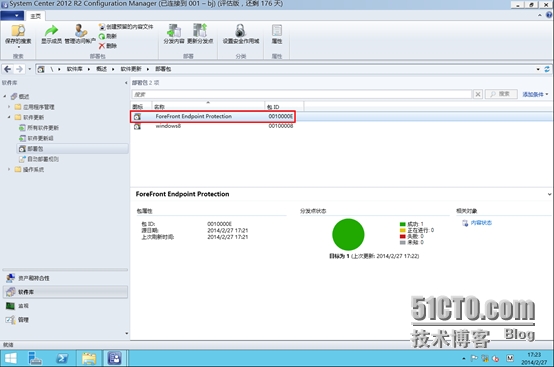Viewport: 554px width, 367px height.
Task: Open the address bar dropdown arrow
Action: point(538,69)
